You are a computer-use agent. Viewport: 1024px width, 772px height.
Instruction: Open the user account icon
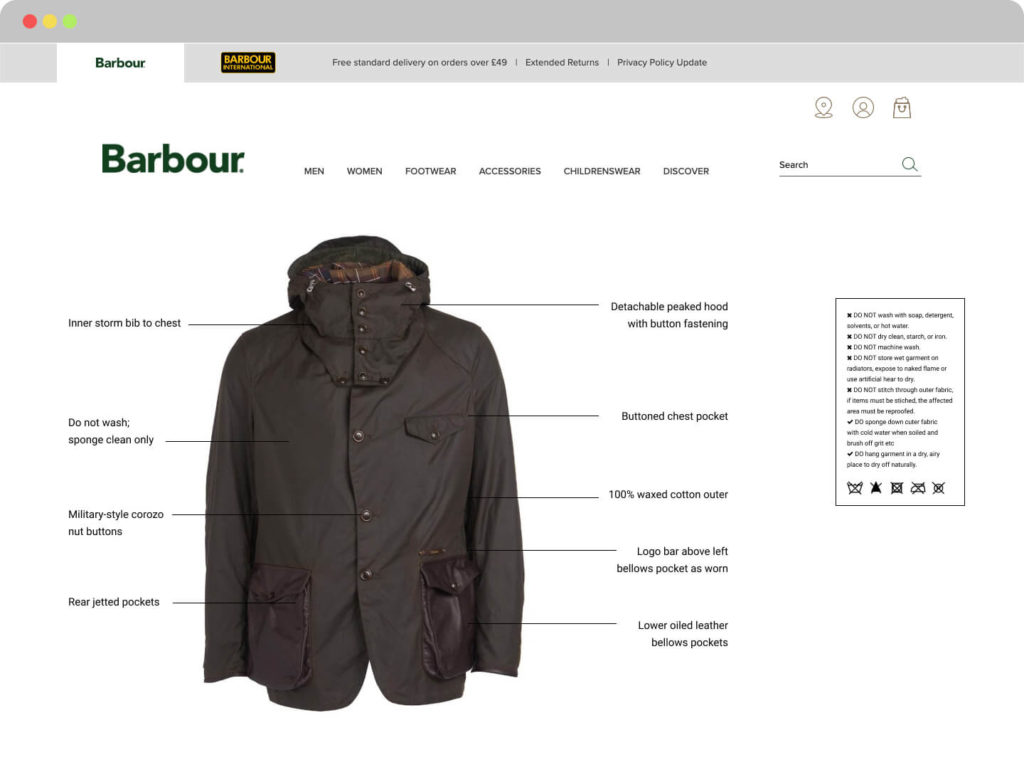tap(863, 107)
